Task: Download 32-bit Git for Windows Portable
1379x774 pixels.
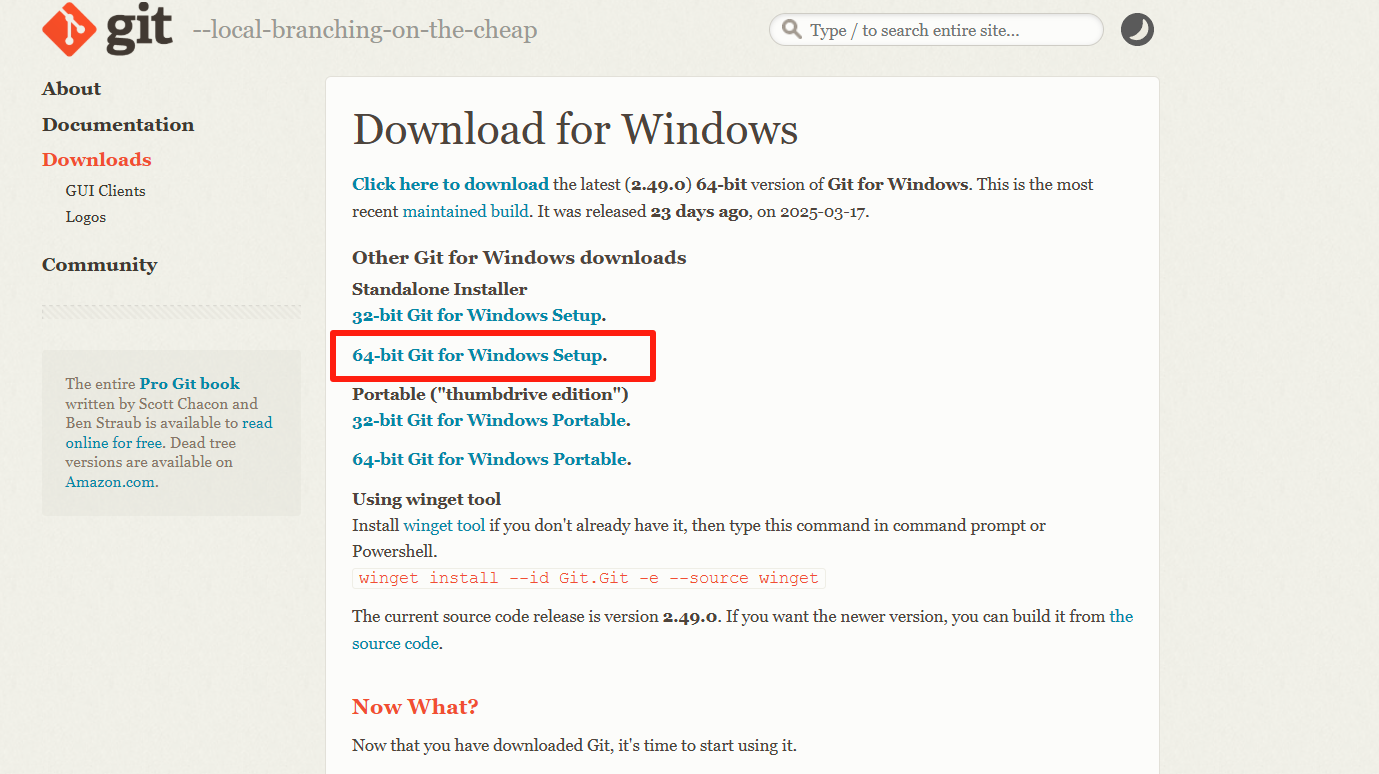Action: 489,420
